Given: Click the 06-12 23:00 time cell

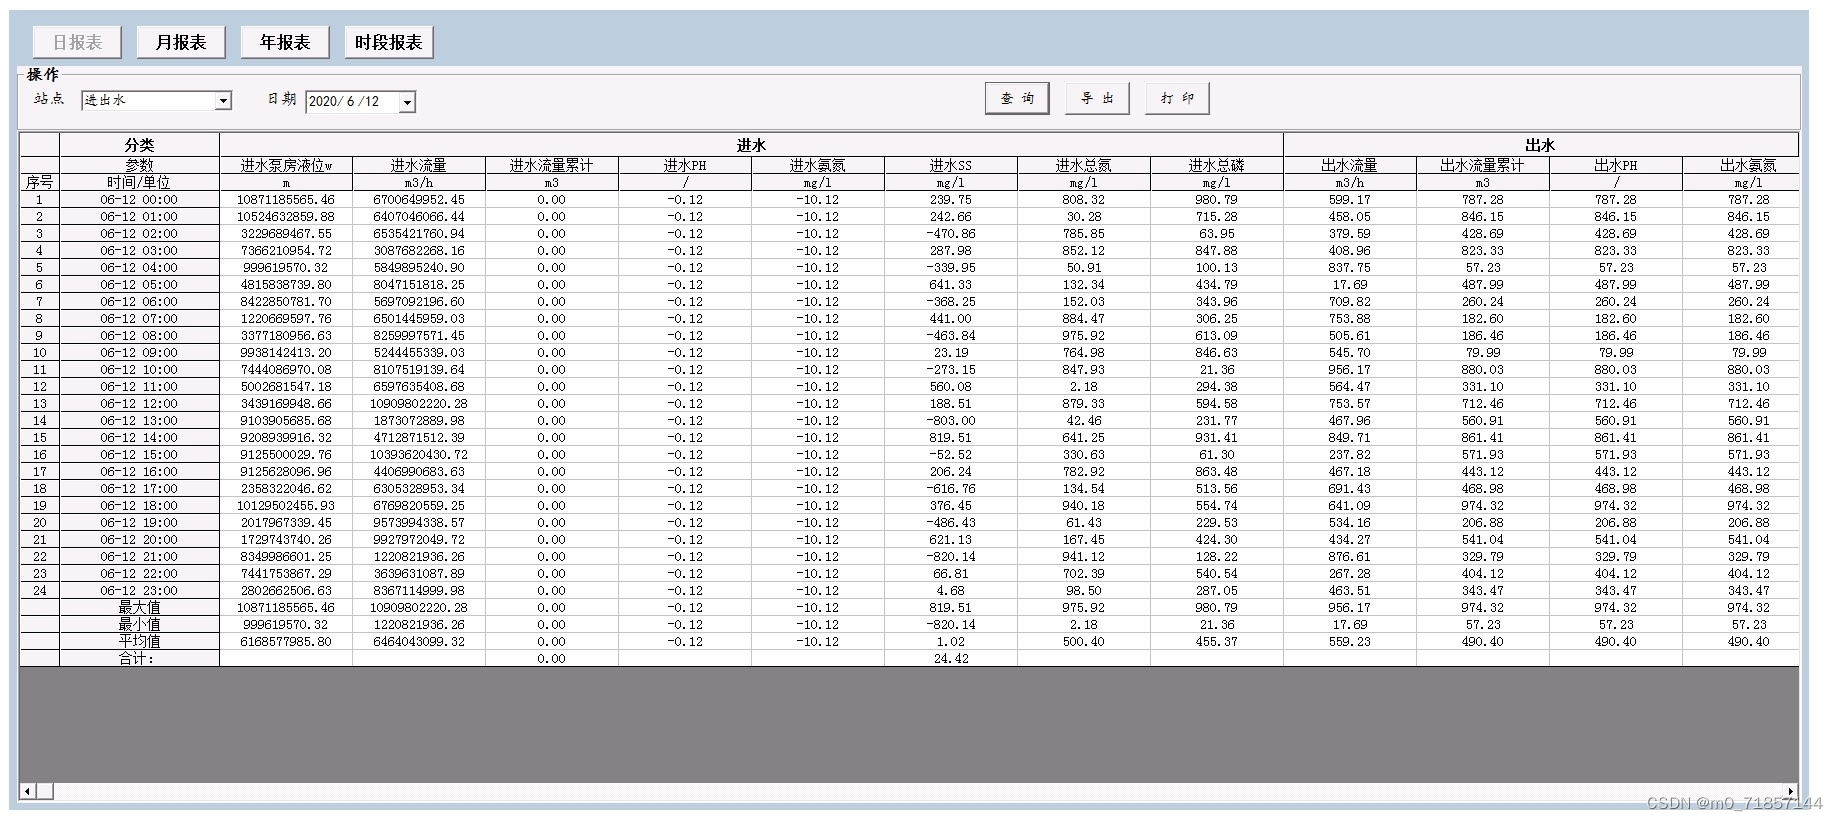Looking at the screenshot, I should tap(139, 590).
